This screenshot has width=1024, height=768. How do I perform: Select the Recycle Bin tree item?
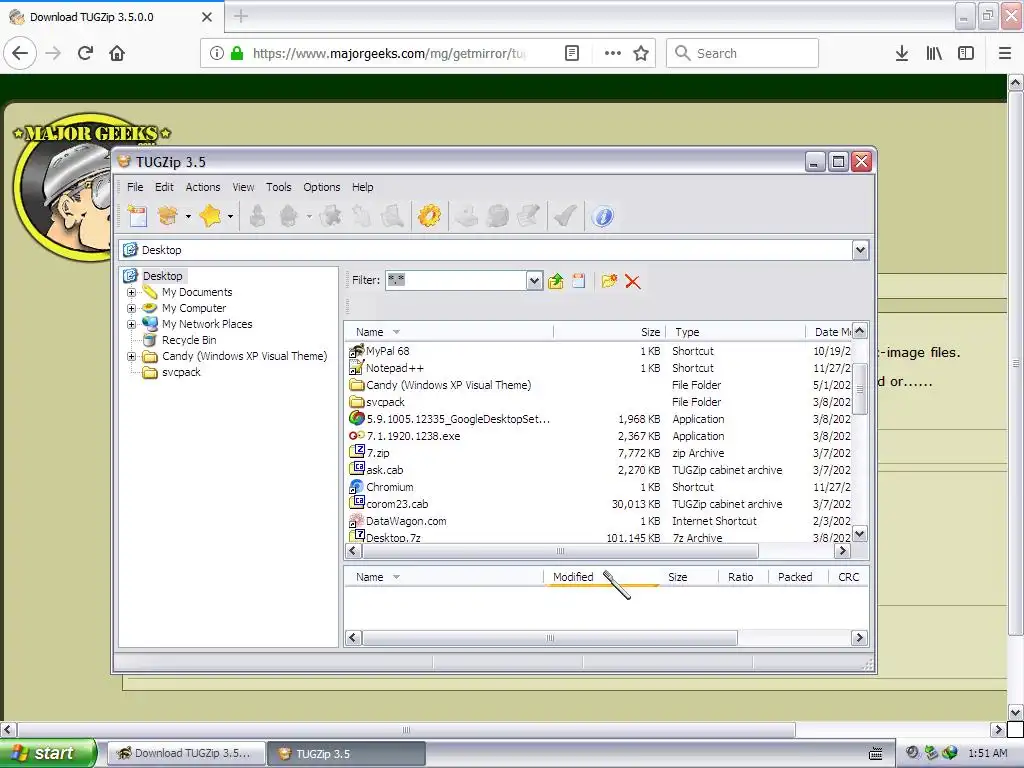[189, 340]
